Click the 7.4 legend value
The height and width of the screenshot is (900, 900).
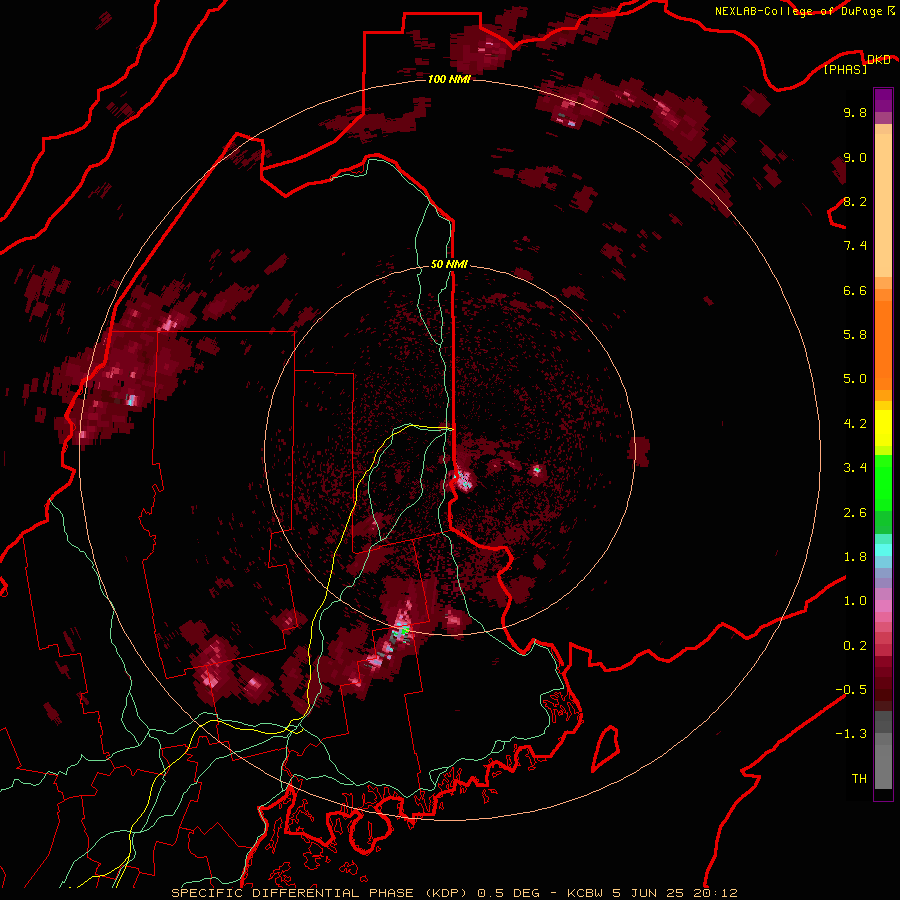[x=855, y=246]
